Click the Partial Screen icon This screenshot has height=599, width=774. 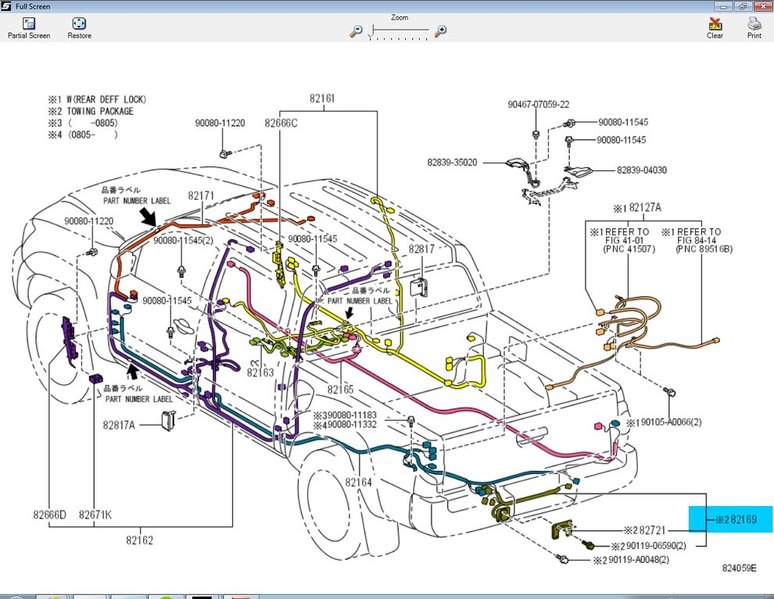tap(29, 23)
